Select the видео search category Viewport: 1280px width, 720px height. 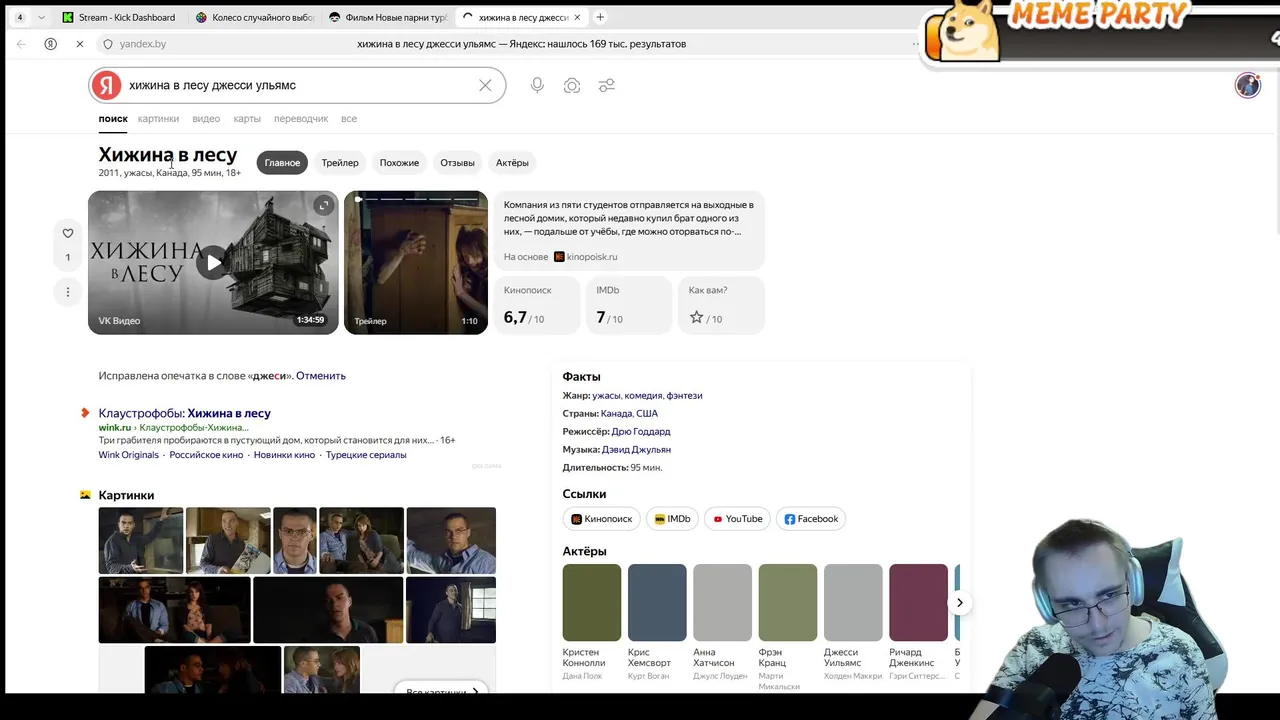pos(206,119)
